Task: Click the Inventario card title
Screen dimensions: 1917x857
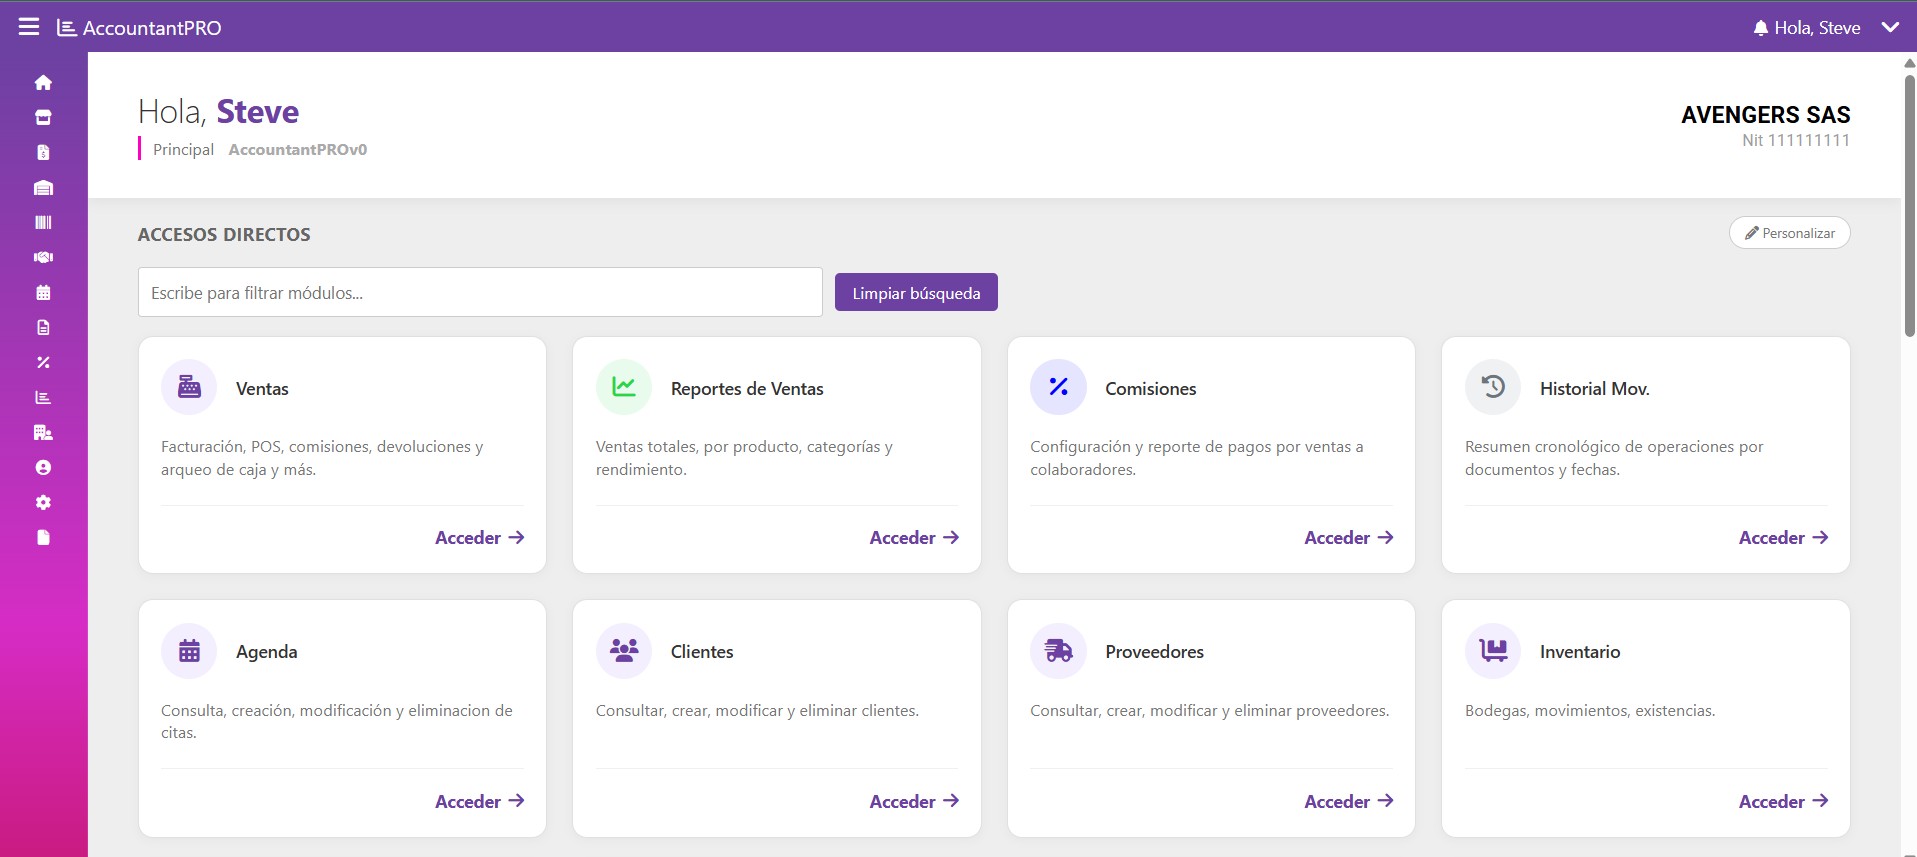Action: click(1580, 652)
